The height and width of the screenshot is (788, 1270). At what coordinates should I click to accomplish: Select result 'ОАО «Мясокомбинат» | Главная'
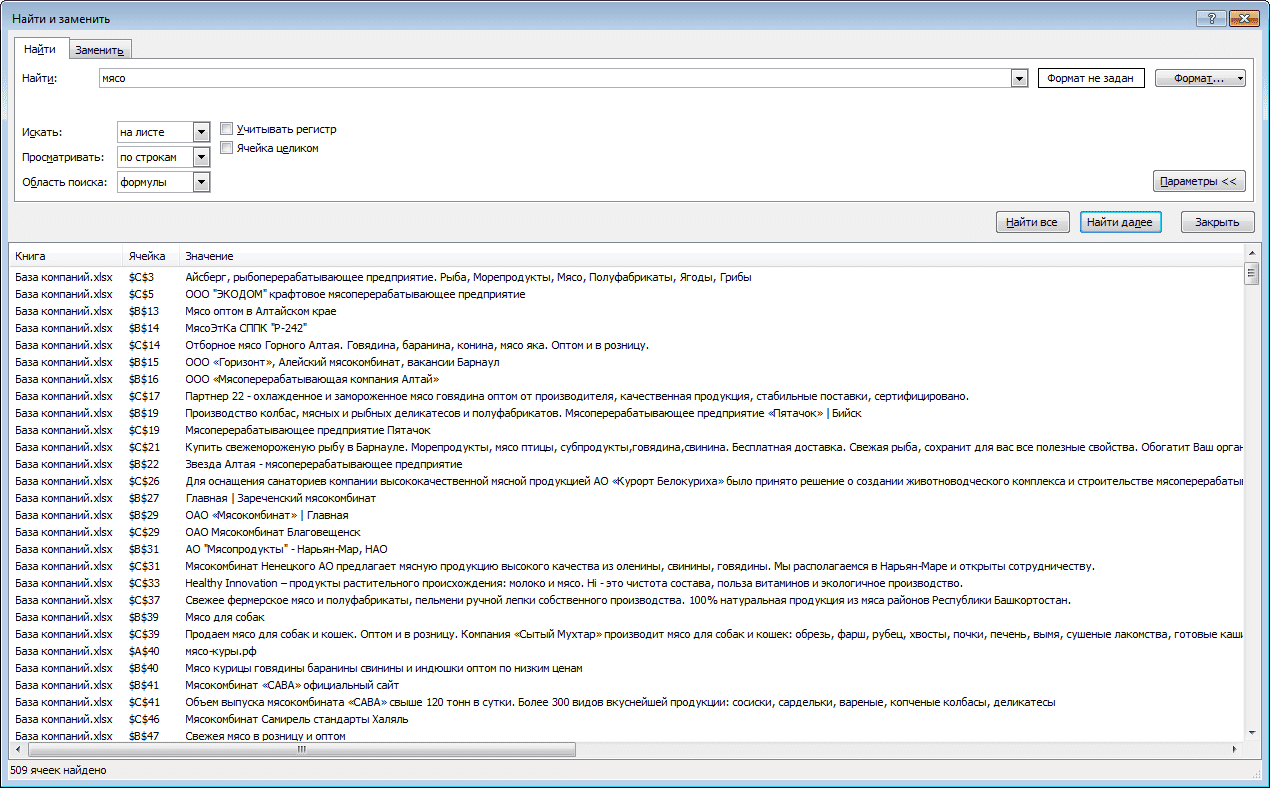click(626, 515)
